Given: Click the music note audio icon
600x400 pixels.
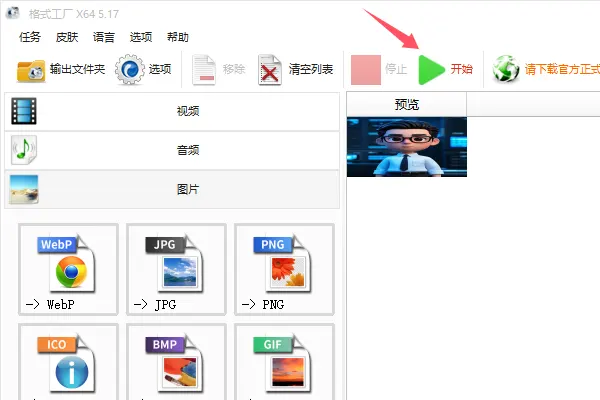Looking at the screenshot, I should pyautogui.click(x=24, y=150).
